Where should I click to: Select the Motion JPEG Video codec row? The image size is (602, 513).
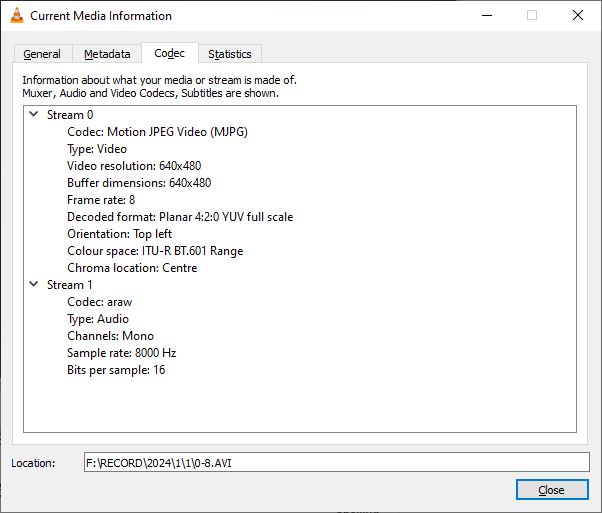pos(157,132)
